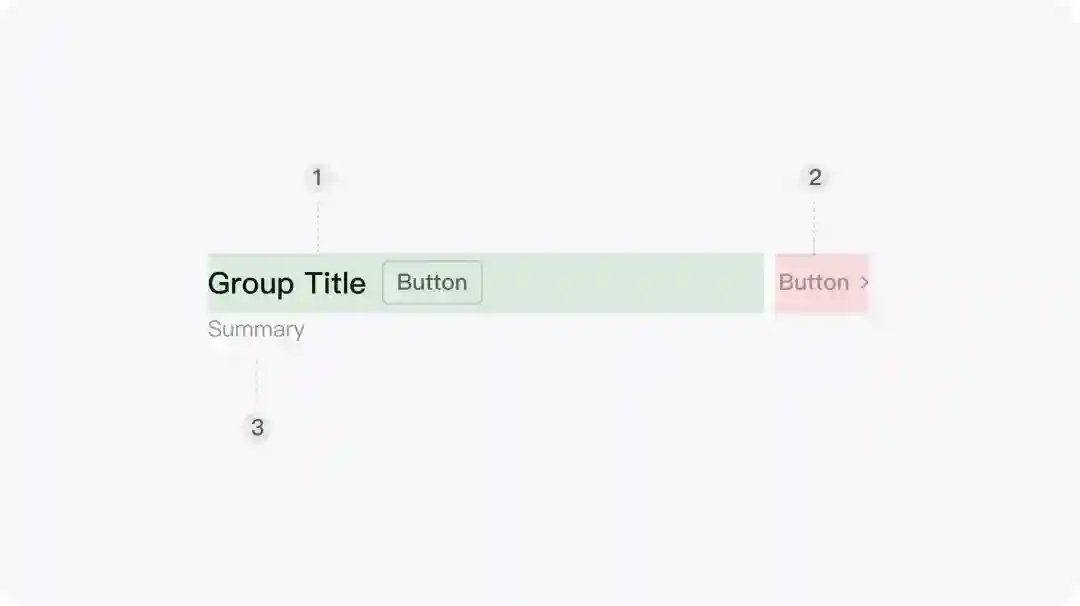Screen dimensions: 1080x606
Task: Click the letter S of Summary
Action: point(214,330)
